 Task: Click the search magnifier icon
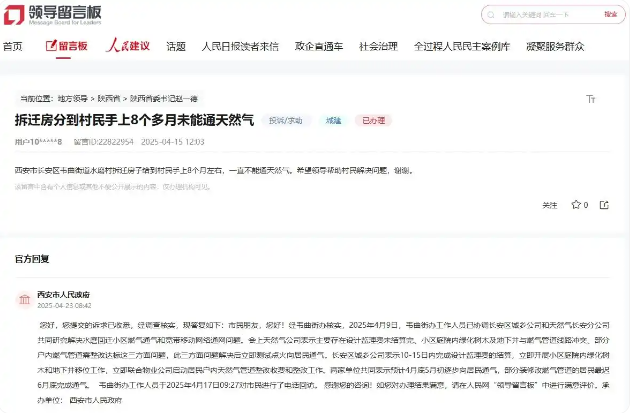coord(491,15)
